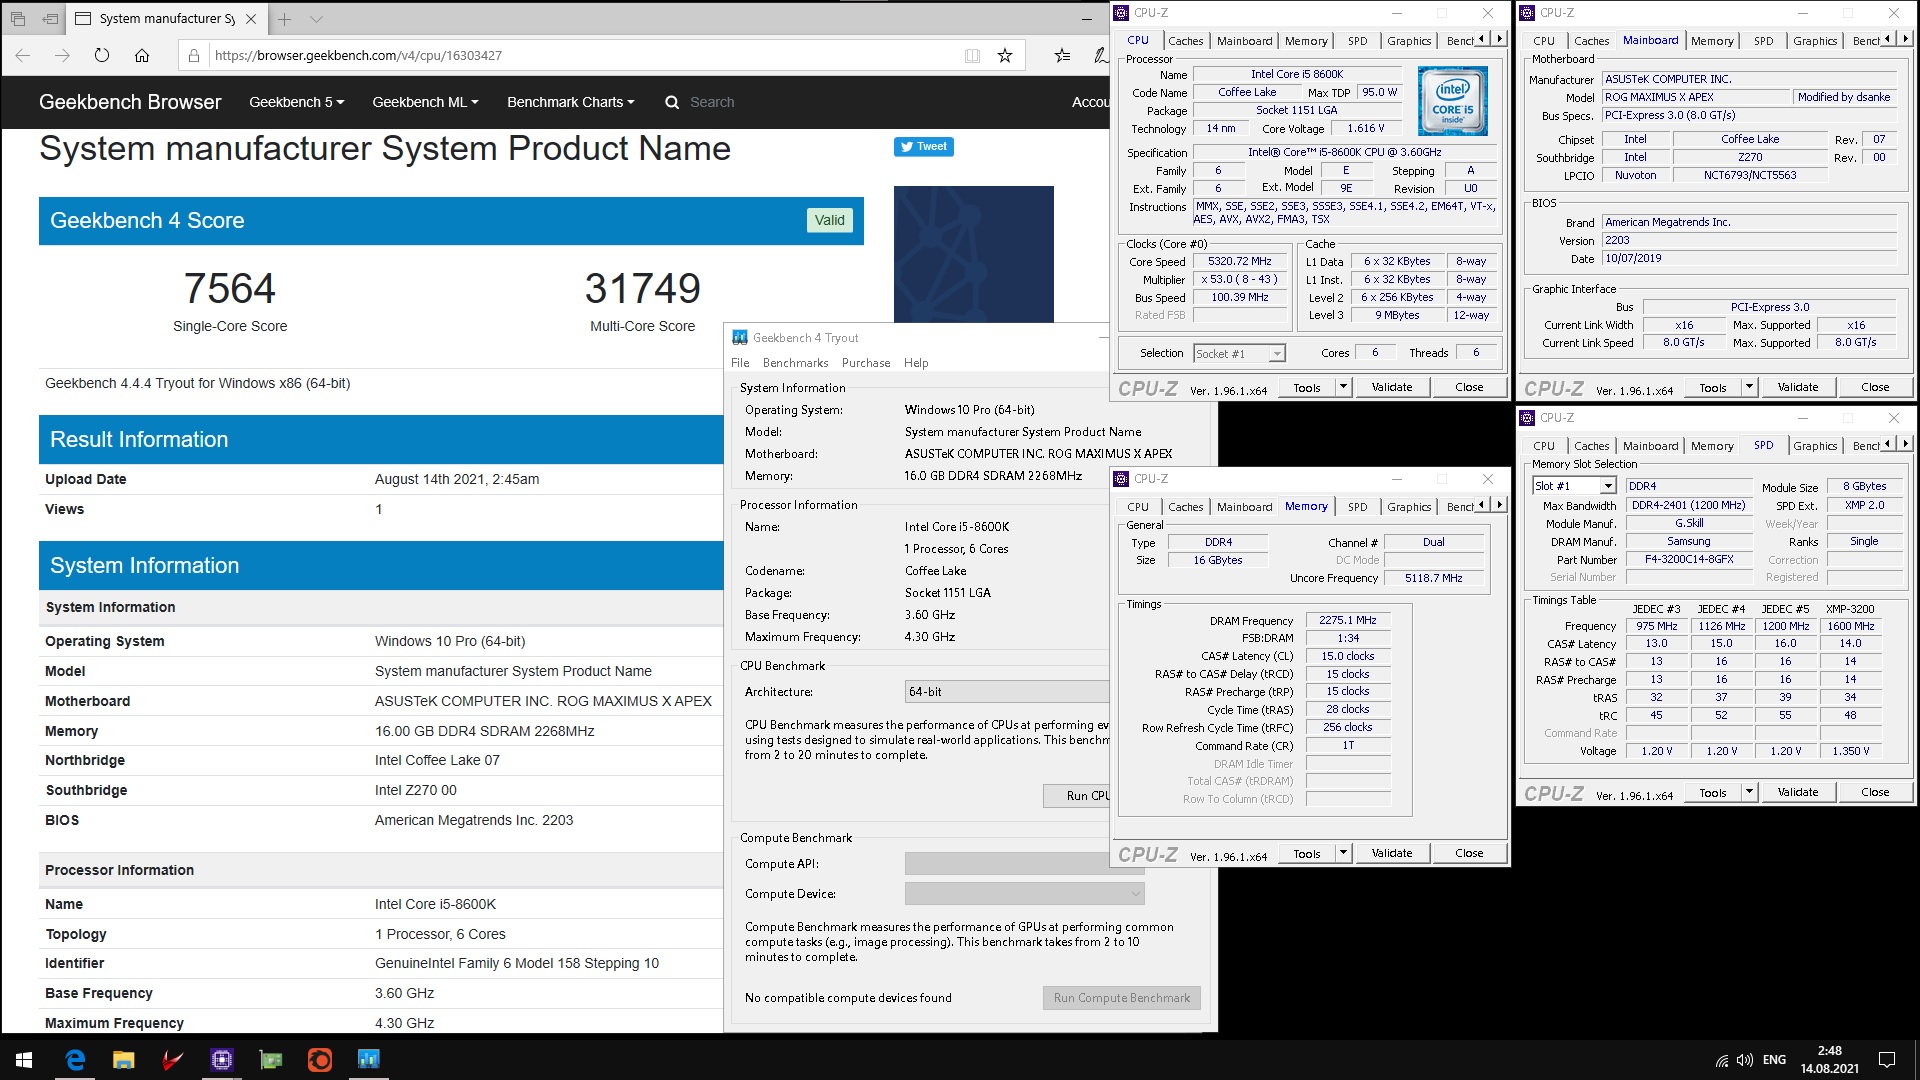Switch to CPU-Z via taskbar icon
Viewport: 1920px width, 1080px height.
[x=221, y=1059]
